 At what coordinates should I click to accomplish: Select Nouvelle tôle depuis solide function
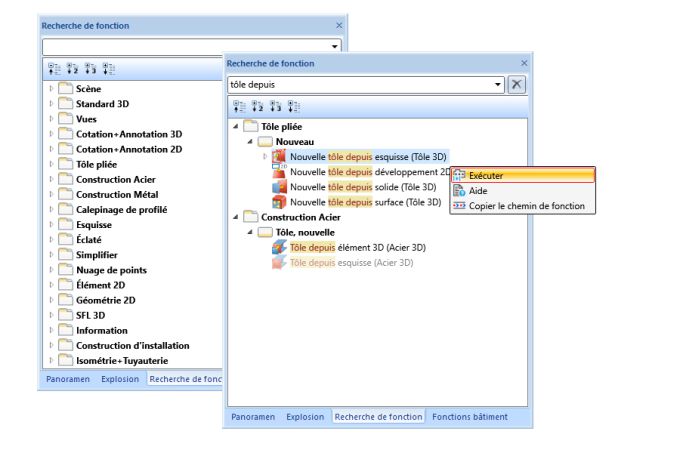point(362,187)
